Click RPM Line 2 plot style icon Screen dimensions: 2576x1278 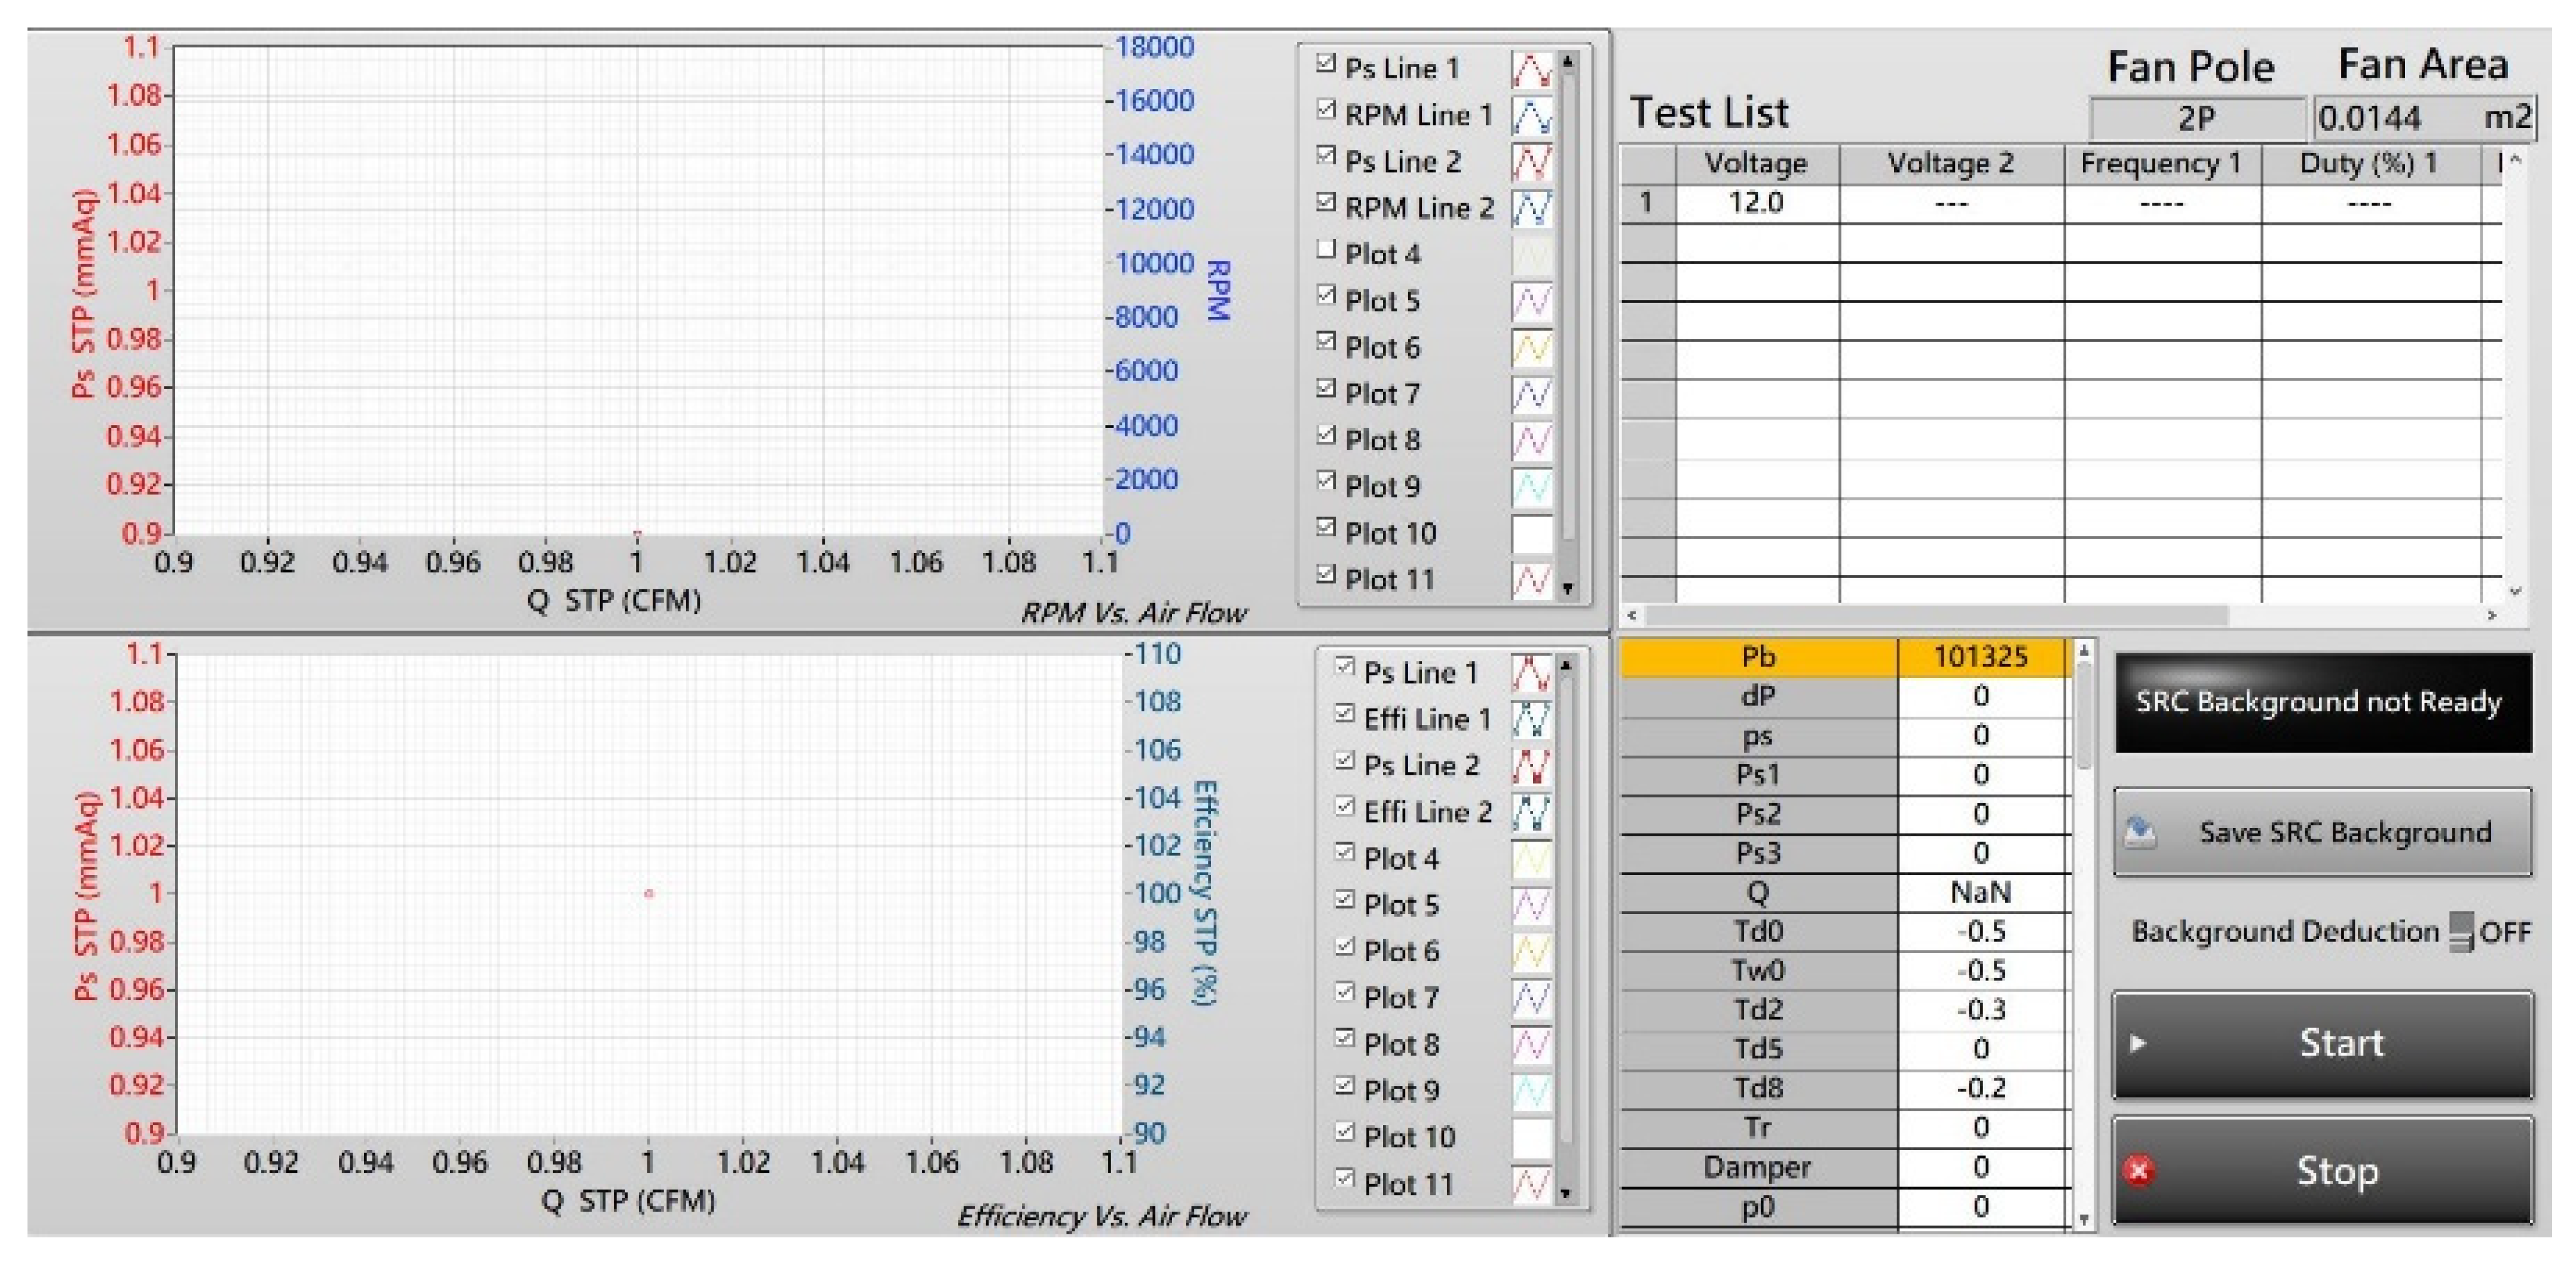tap(1531, 208)
